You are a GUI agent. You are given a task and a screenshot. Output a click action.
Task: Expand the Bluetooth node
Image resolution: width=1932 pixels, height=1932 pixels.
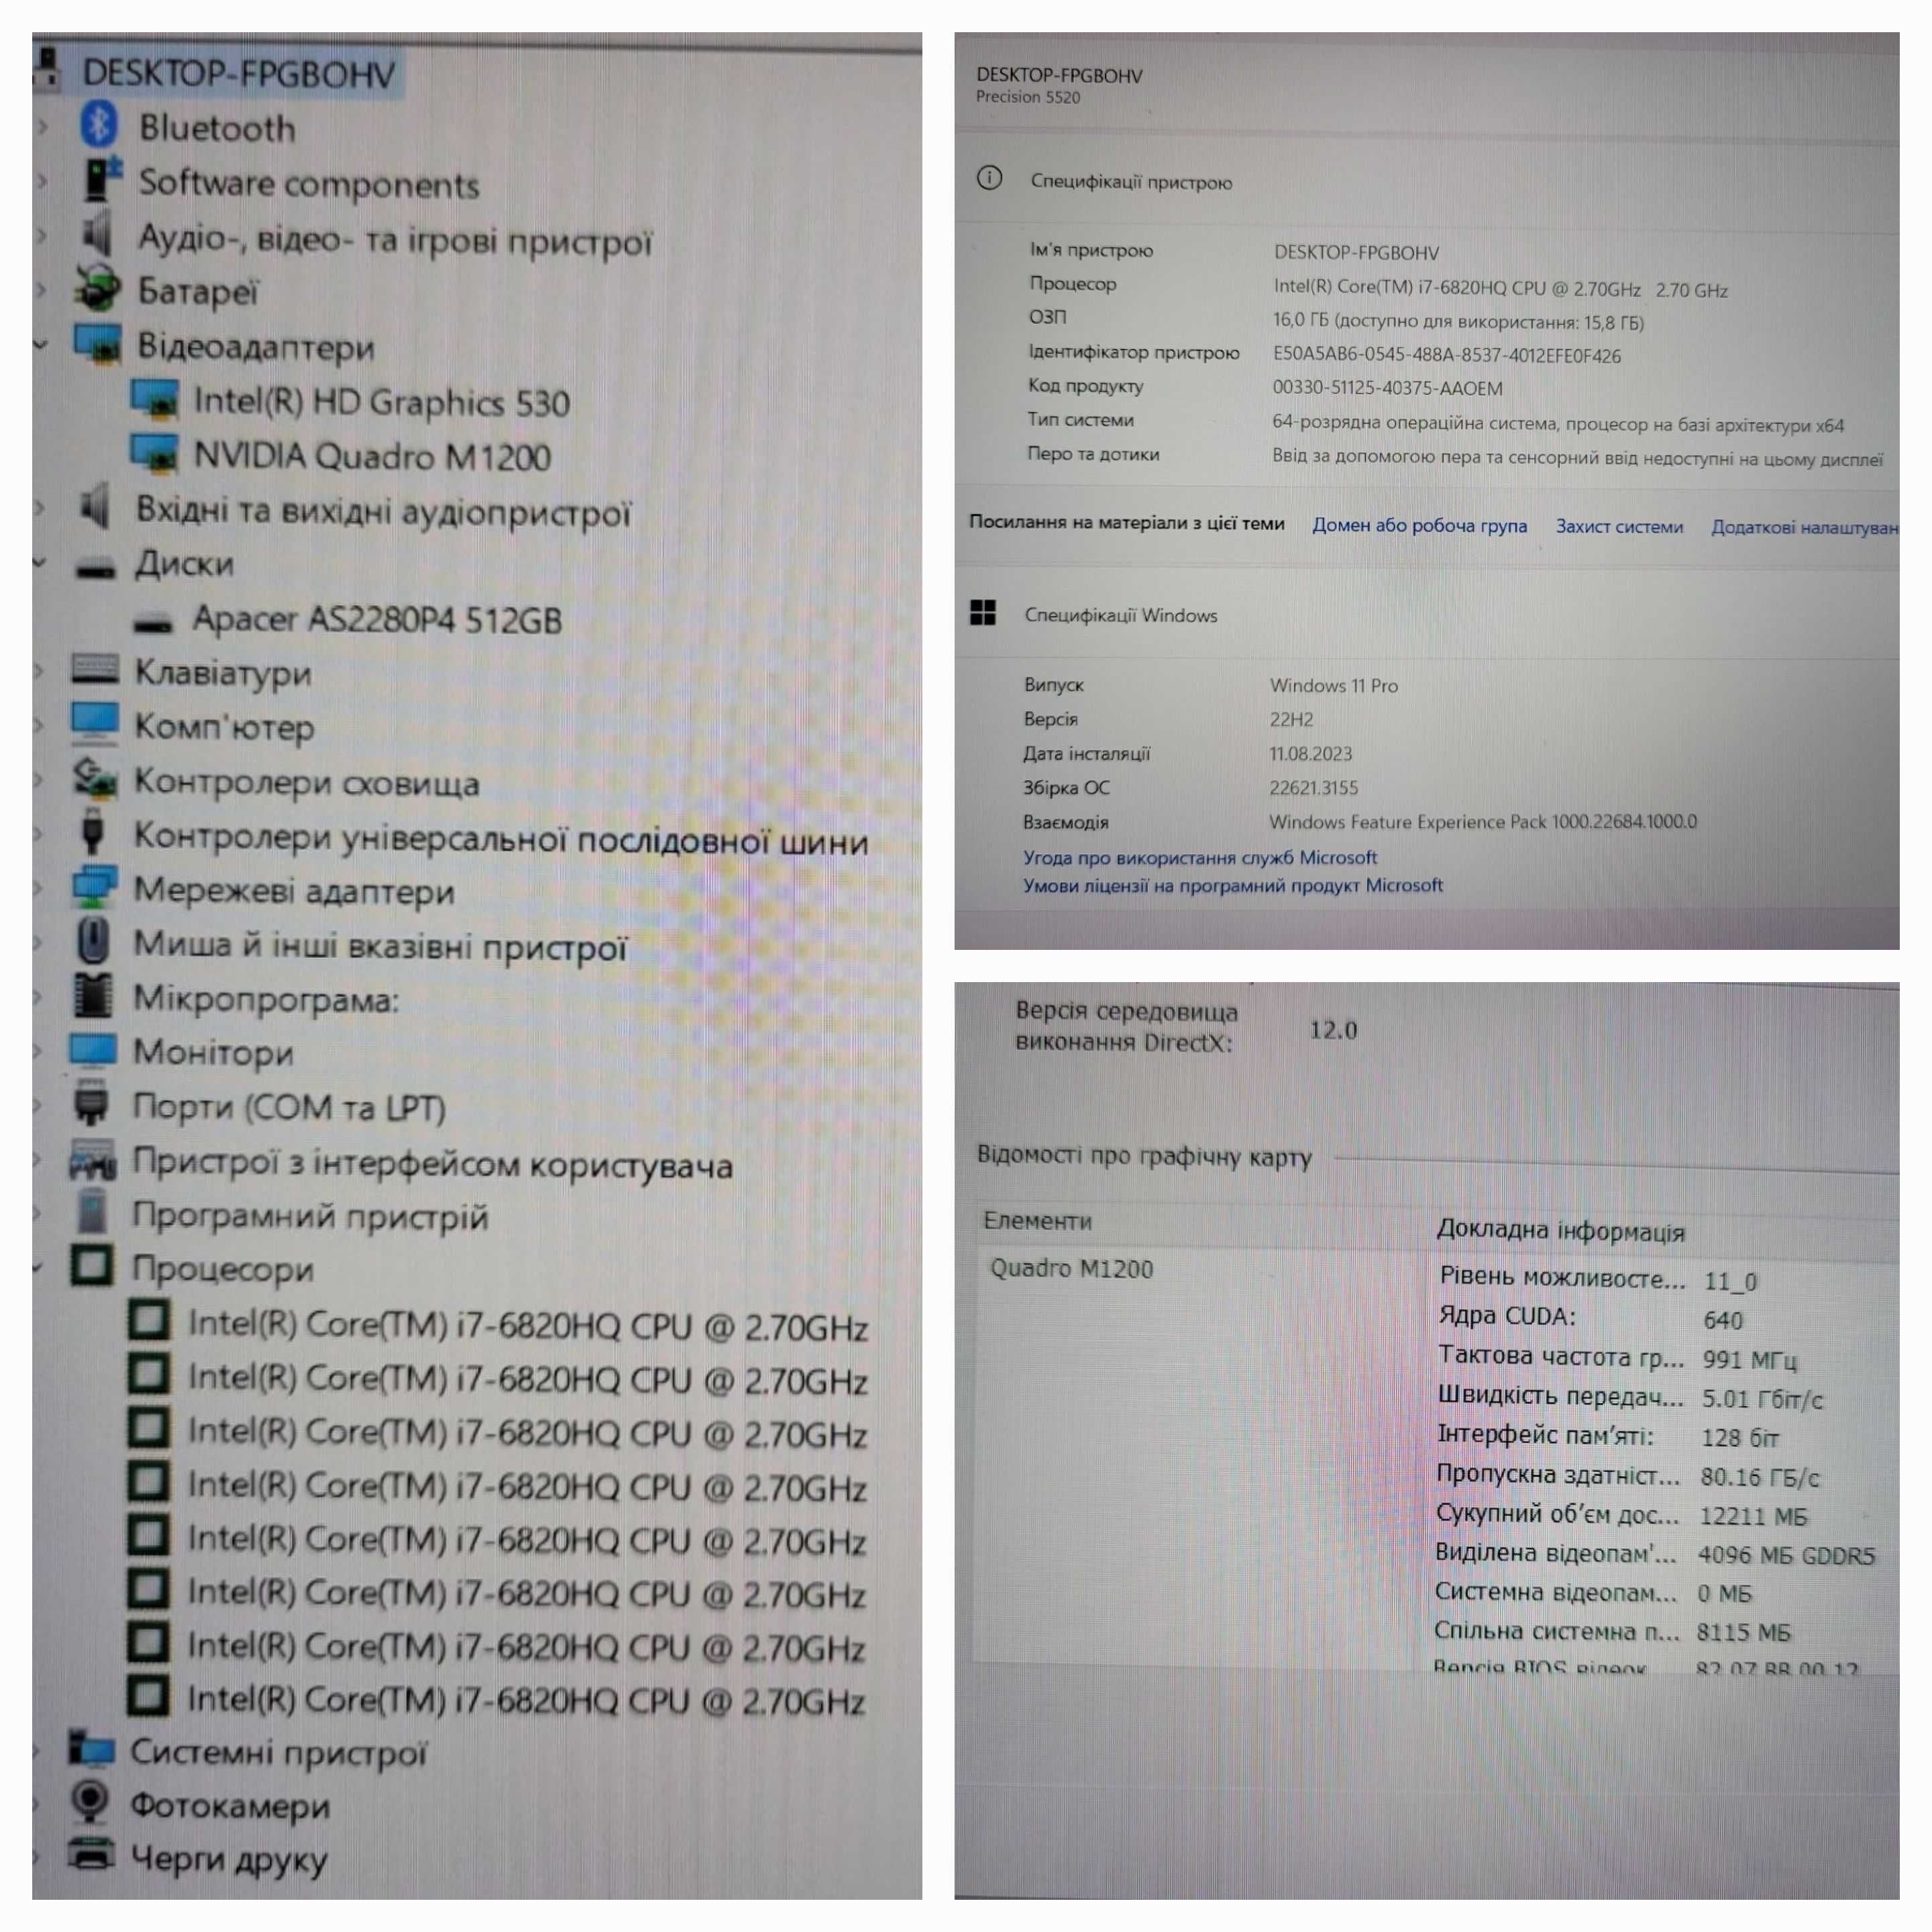pos(43,127)
